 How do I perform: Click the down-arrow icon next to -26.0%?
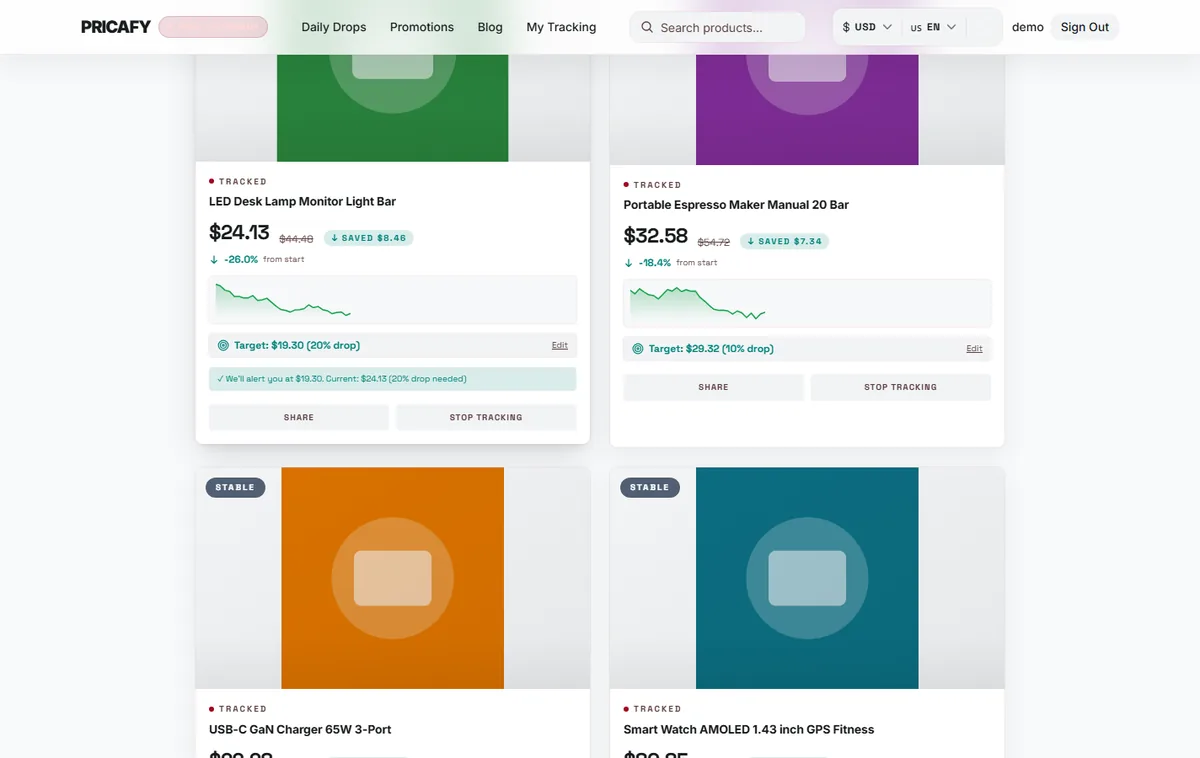(x=214, y=259)
